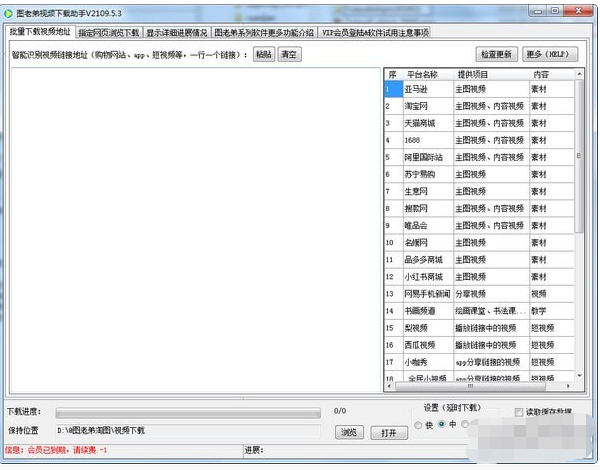Click the horizontal scrollbar right arrow
The height and width of the screenshot is (470, 600).
(x=568, y=386)
